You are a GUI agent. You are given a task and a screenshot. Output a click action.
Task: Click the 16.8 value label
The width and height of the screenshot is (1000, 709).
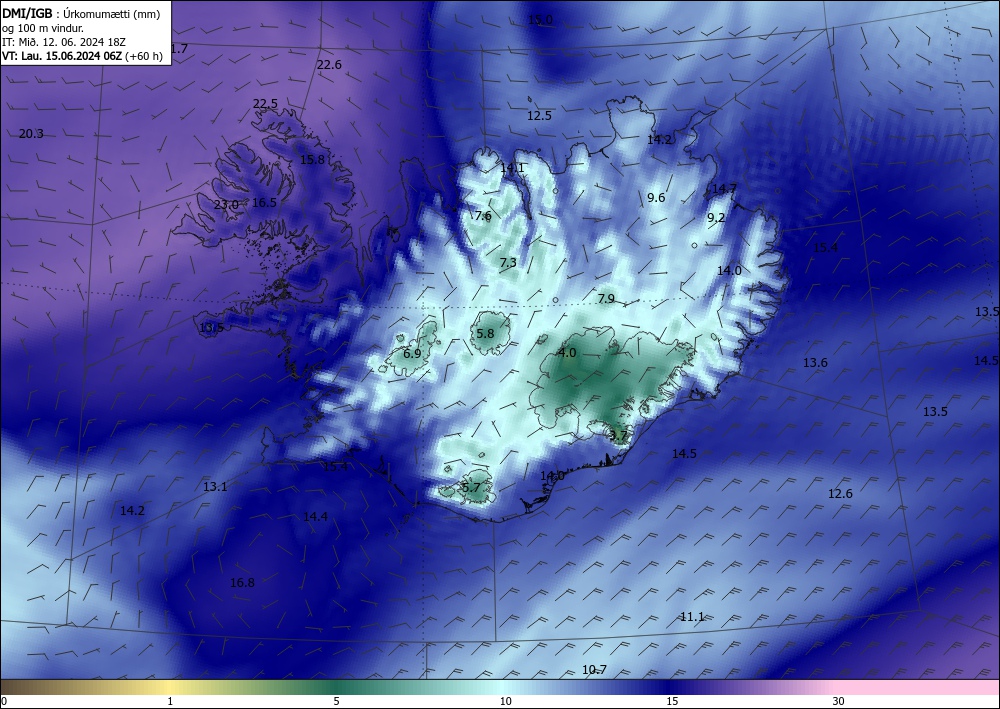pyautogui.click(x=242, y=583)
